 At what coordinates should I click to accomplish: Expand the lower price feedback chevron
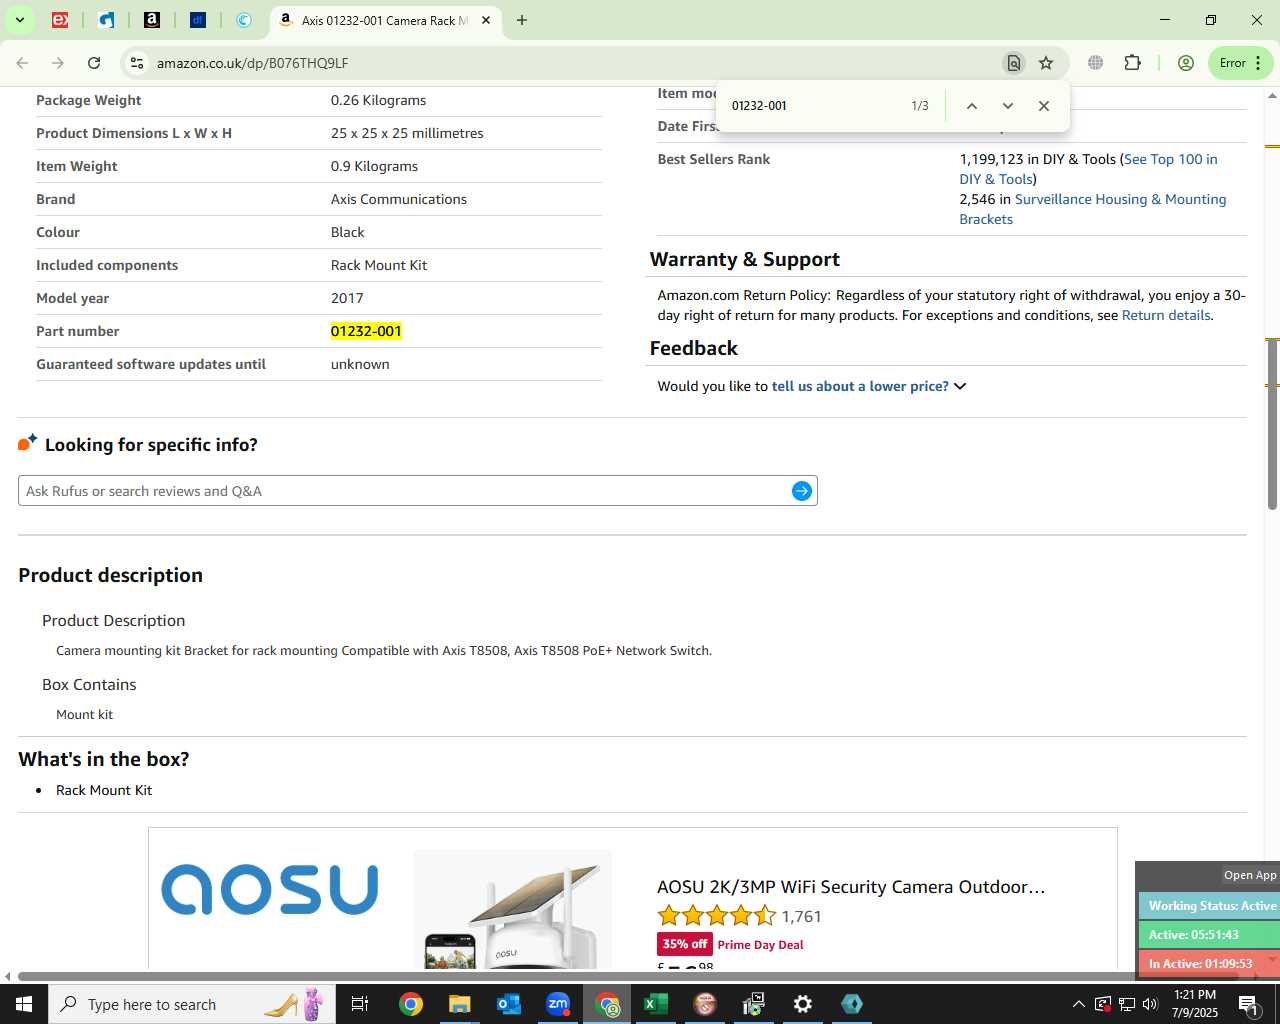pos(960,386)
